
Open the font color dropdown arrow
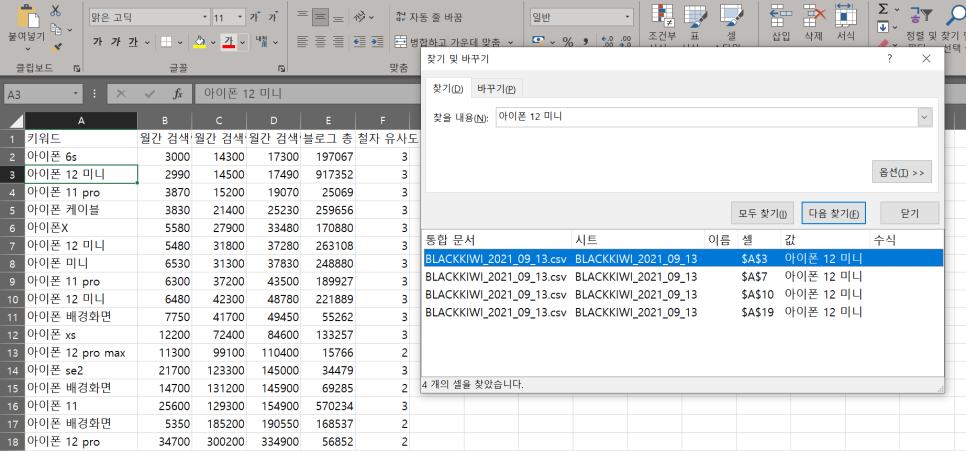click(x=243, y=42)
